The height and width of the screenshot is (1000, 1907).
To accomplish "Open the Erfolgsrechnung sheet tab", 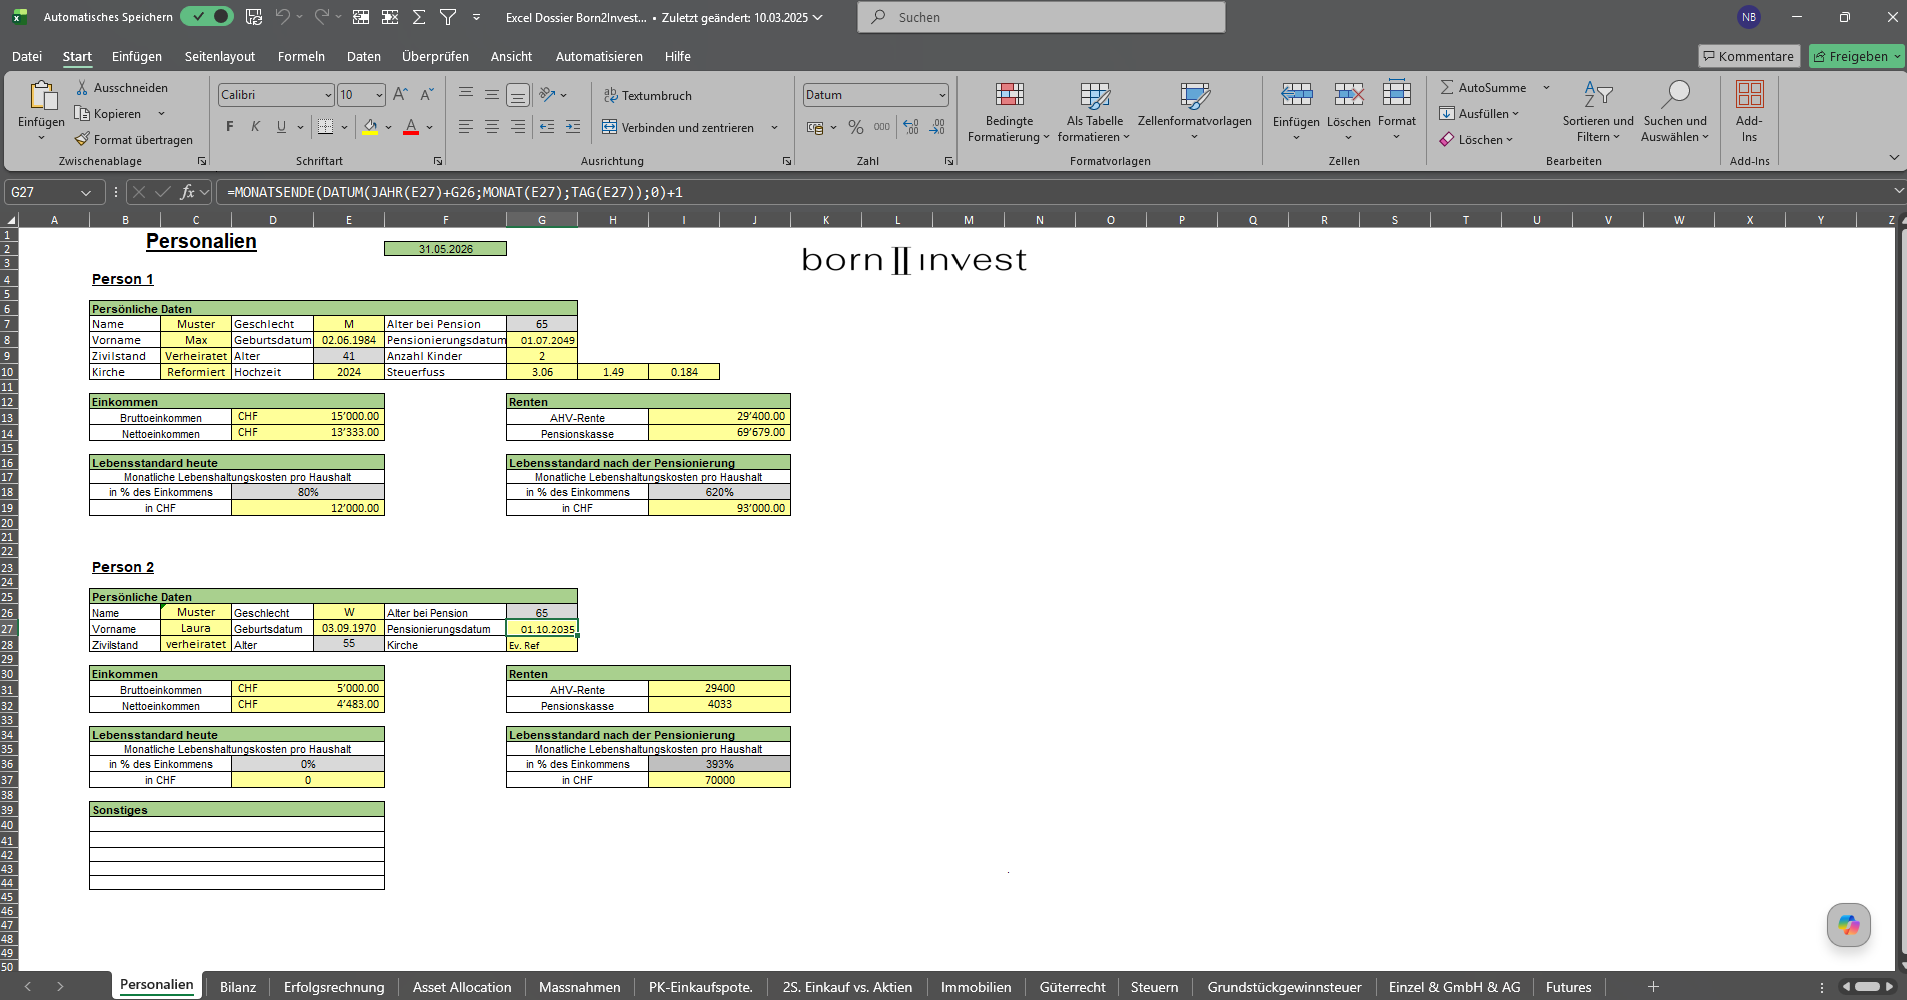I will (x=334, y=987).
